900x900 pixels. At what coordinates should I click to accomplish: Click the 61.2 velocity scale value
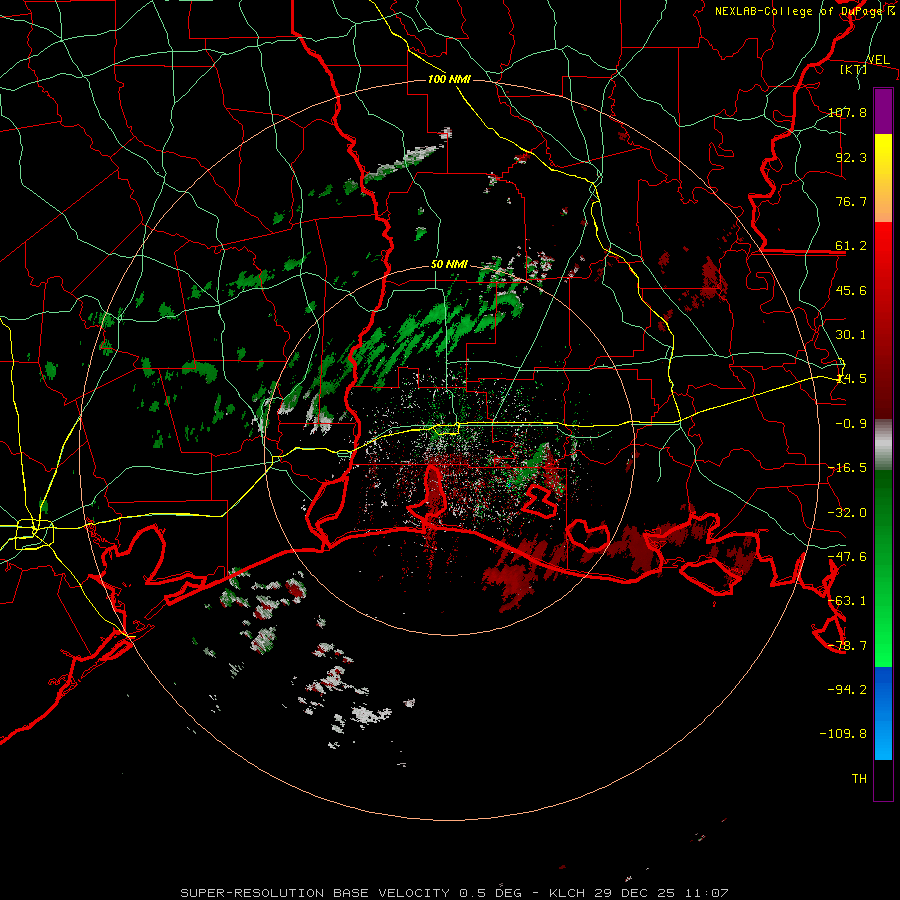[851, 246]
